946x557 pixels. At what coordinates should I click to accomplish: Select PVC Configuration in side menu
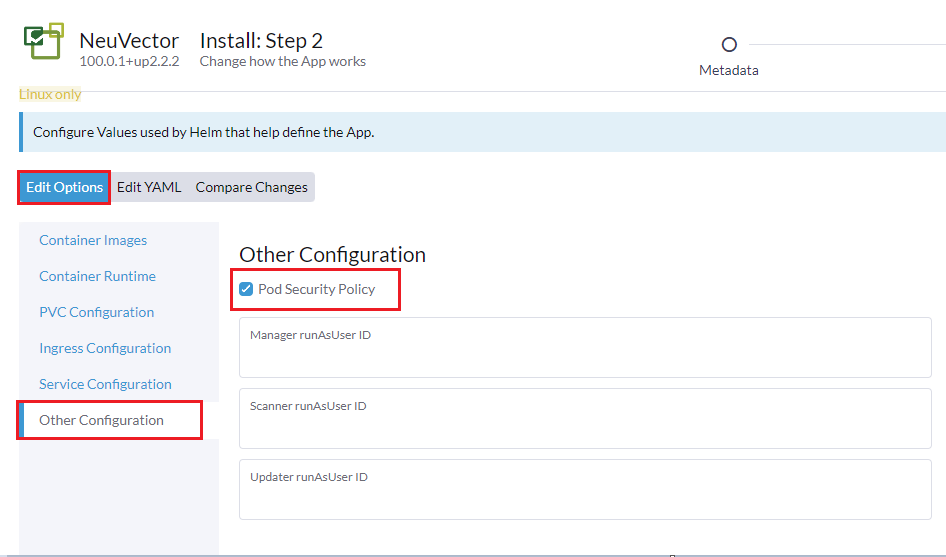(x=96, y=312)
